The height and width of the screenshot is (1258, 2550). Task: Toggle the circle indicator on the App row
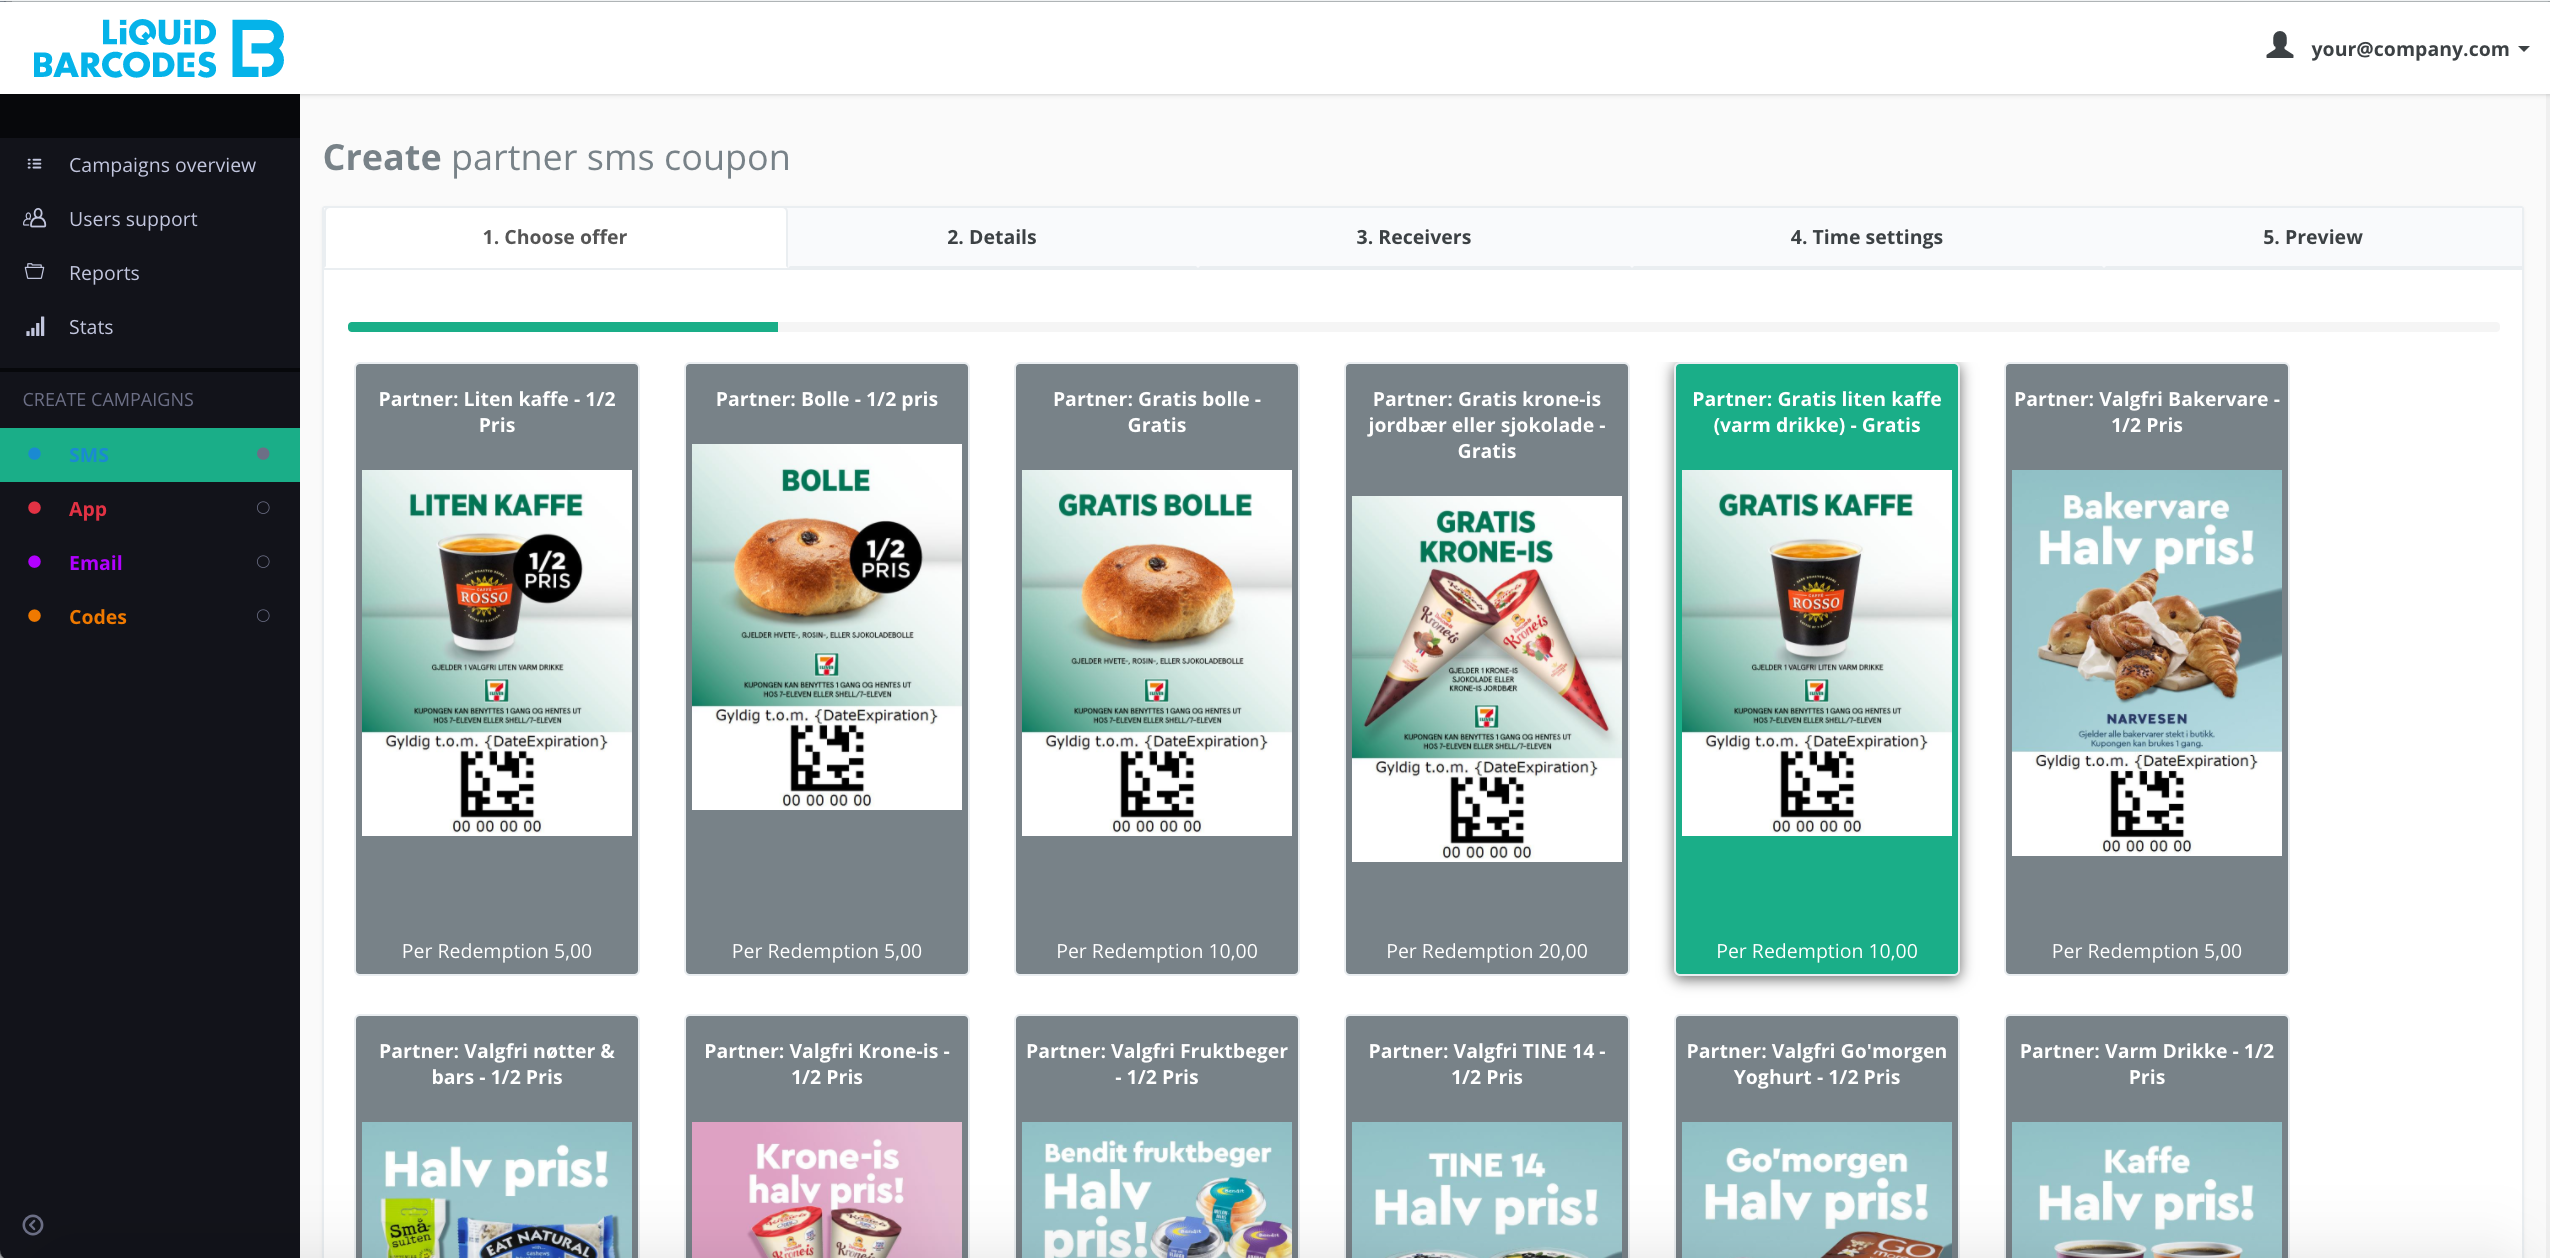[x=263, y=508]
